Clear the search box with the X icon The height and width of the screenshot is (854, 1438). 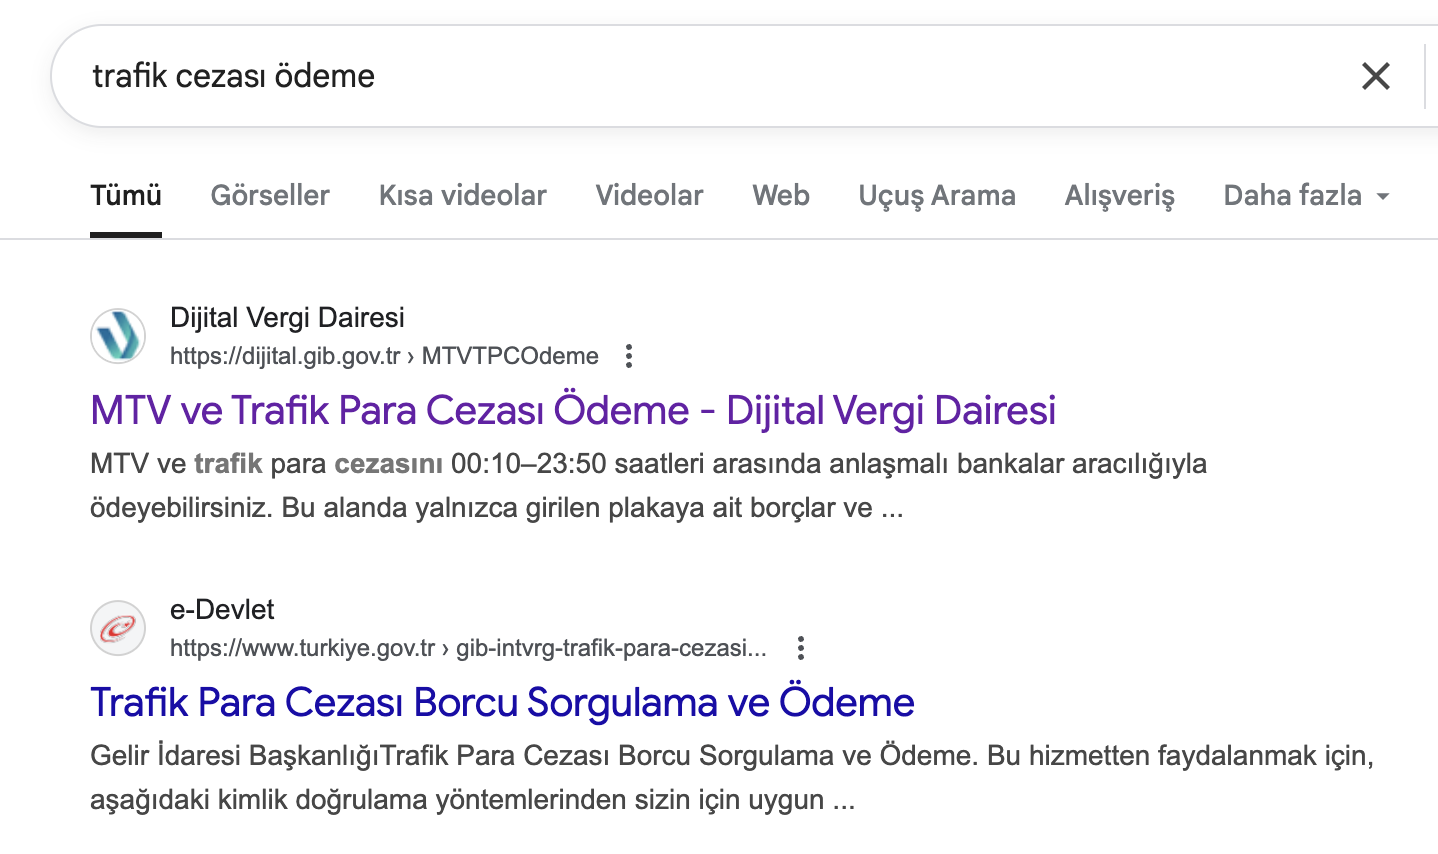1375,76
